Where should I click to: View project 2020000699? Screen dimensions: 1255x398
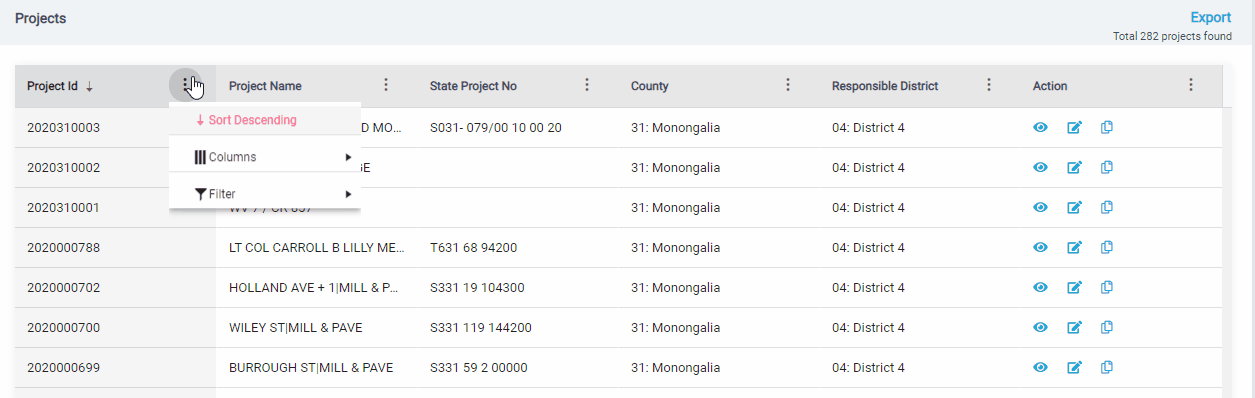[x=1040, y=367]
